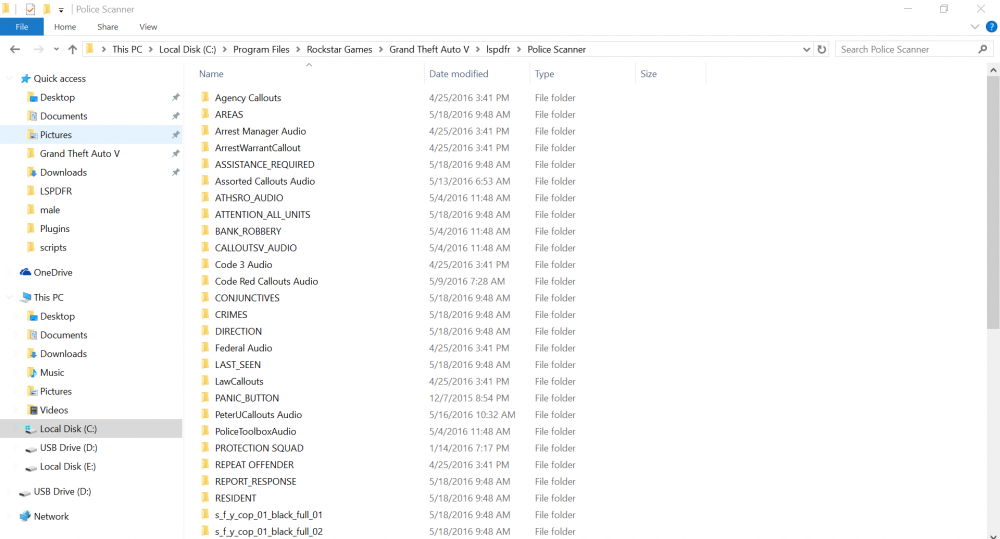The height and width of the screenshot is (539, 1000).
Task: Click PANIC_BUTTON folder icon
Action: (x=205, y=397)
